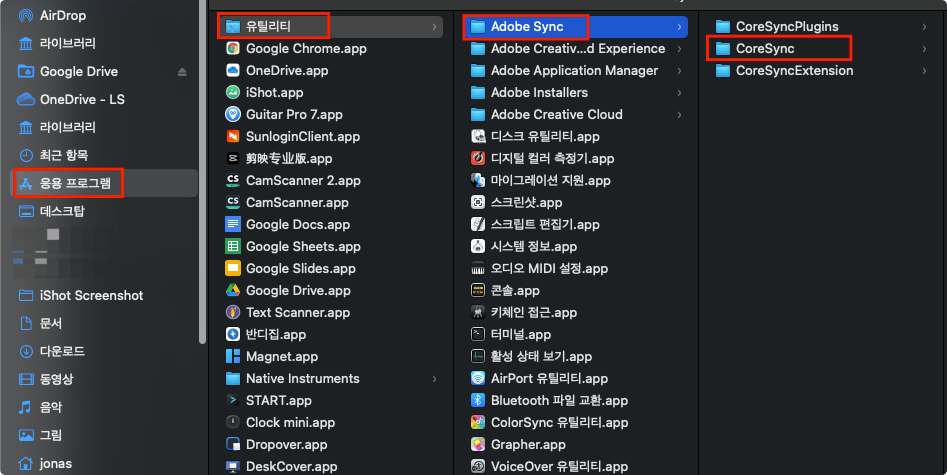
Task: Click the OneDrive.app cloud icon
Action: pyautogui.click(x=233, y=70)
